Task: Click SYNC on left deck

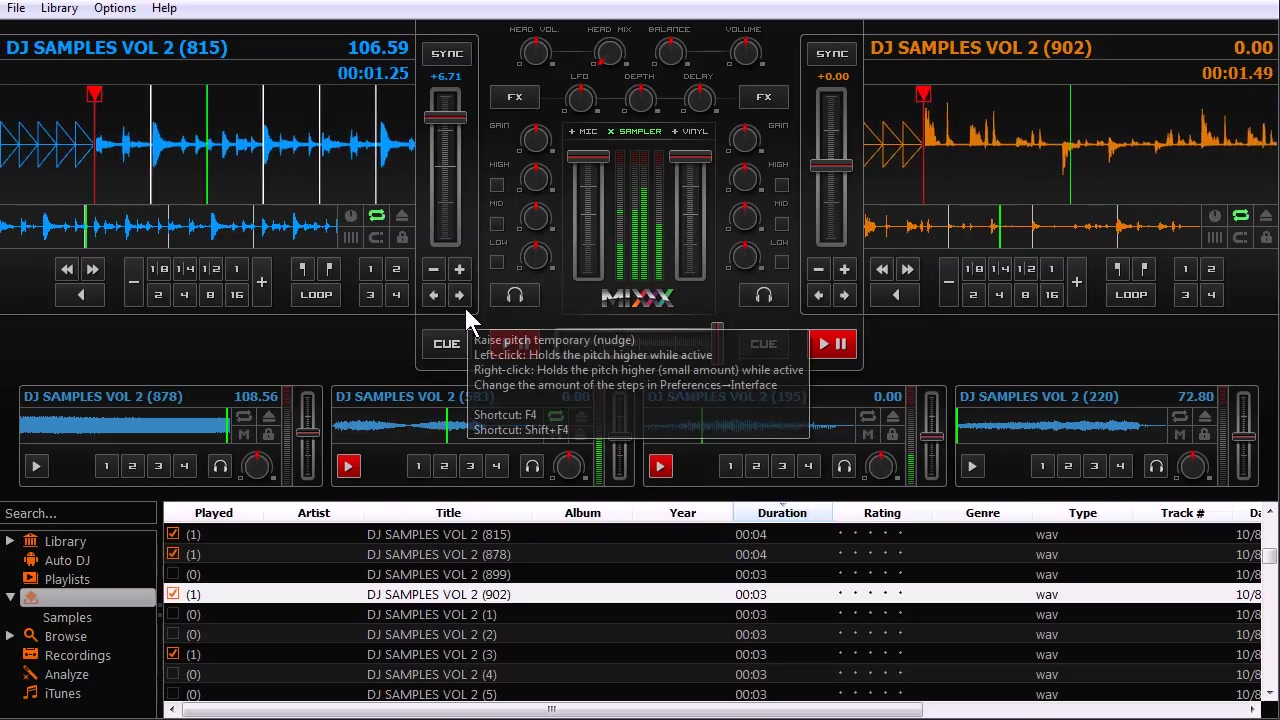Action: point(446,54)
